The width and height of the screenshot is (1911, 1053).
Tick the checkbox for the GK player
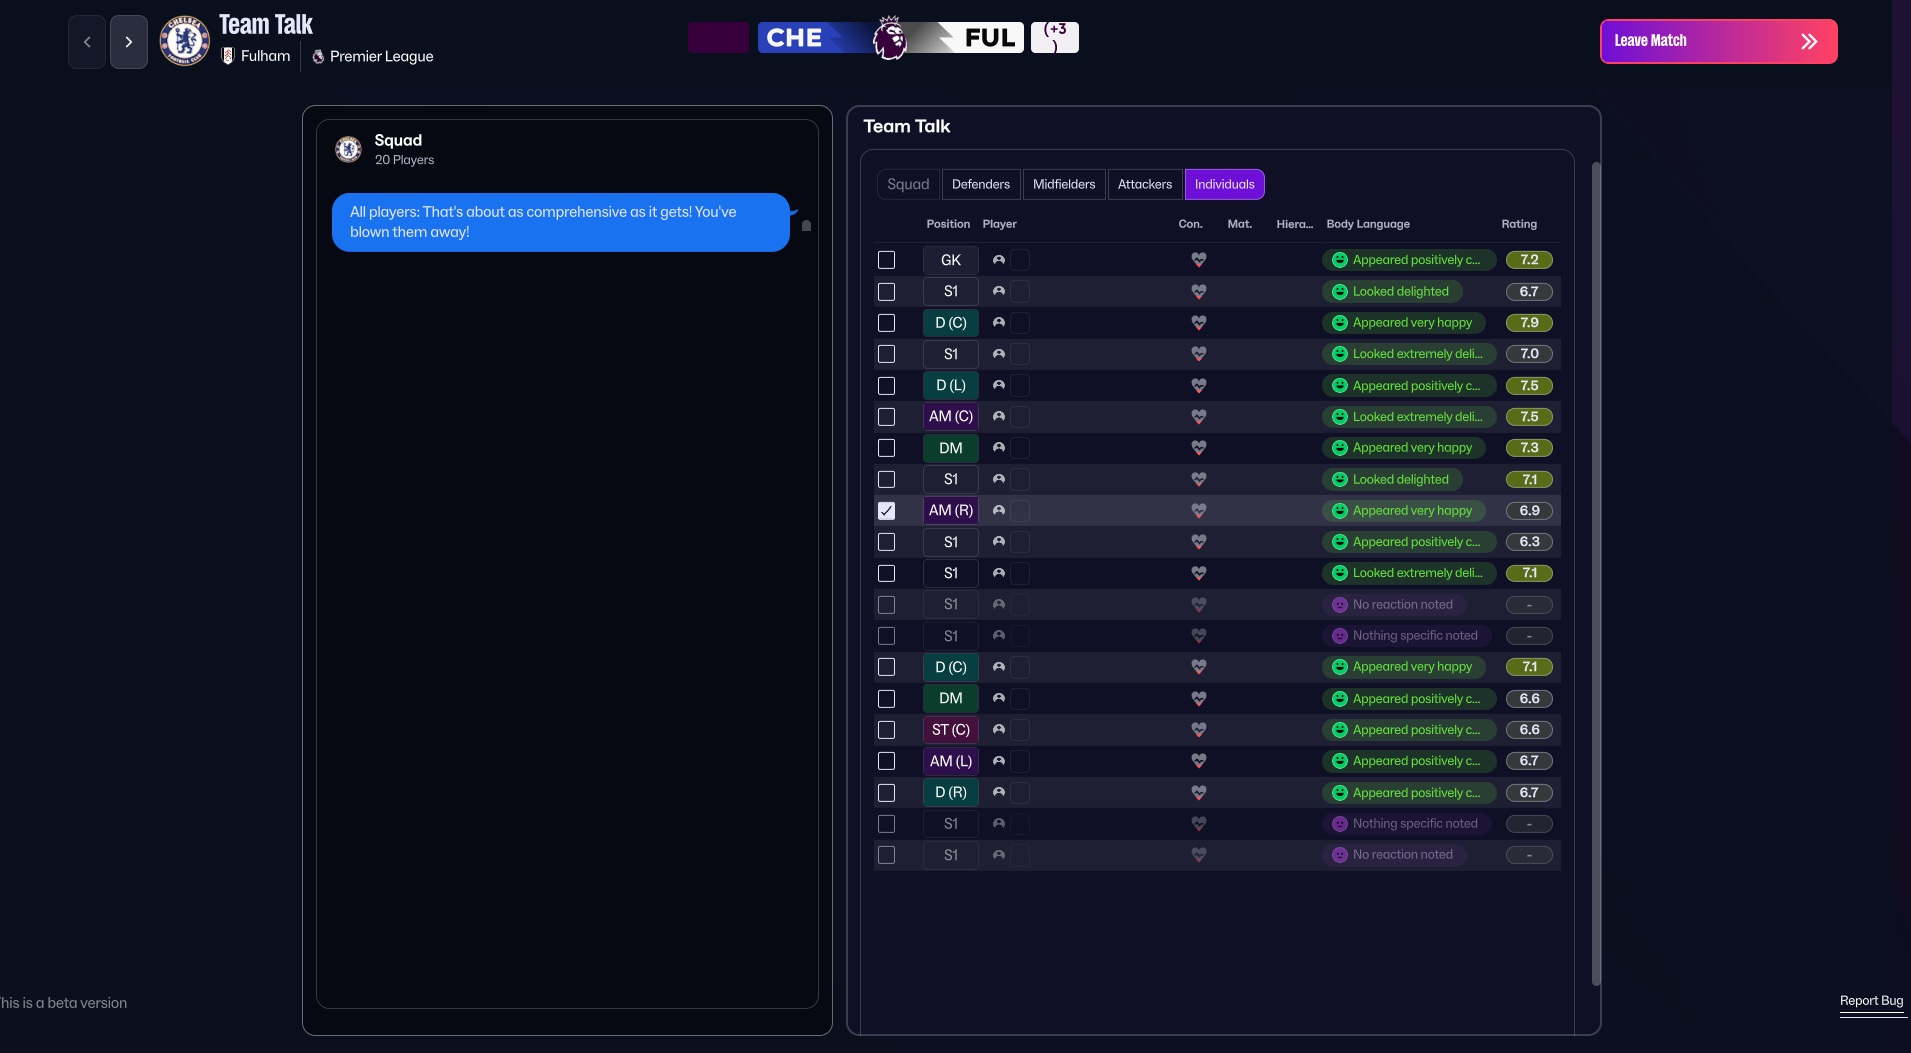pyautogui.click(x=886, y=260)
